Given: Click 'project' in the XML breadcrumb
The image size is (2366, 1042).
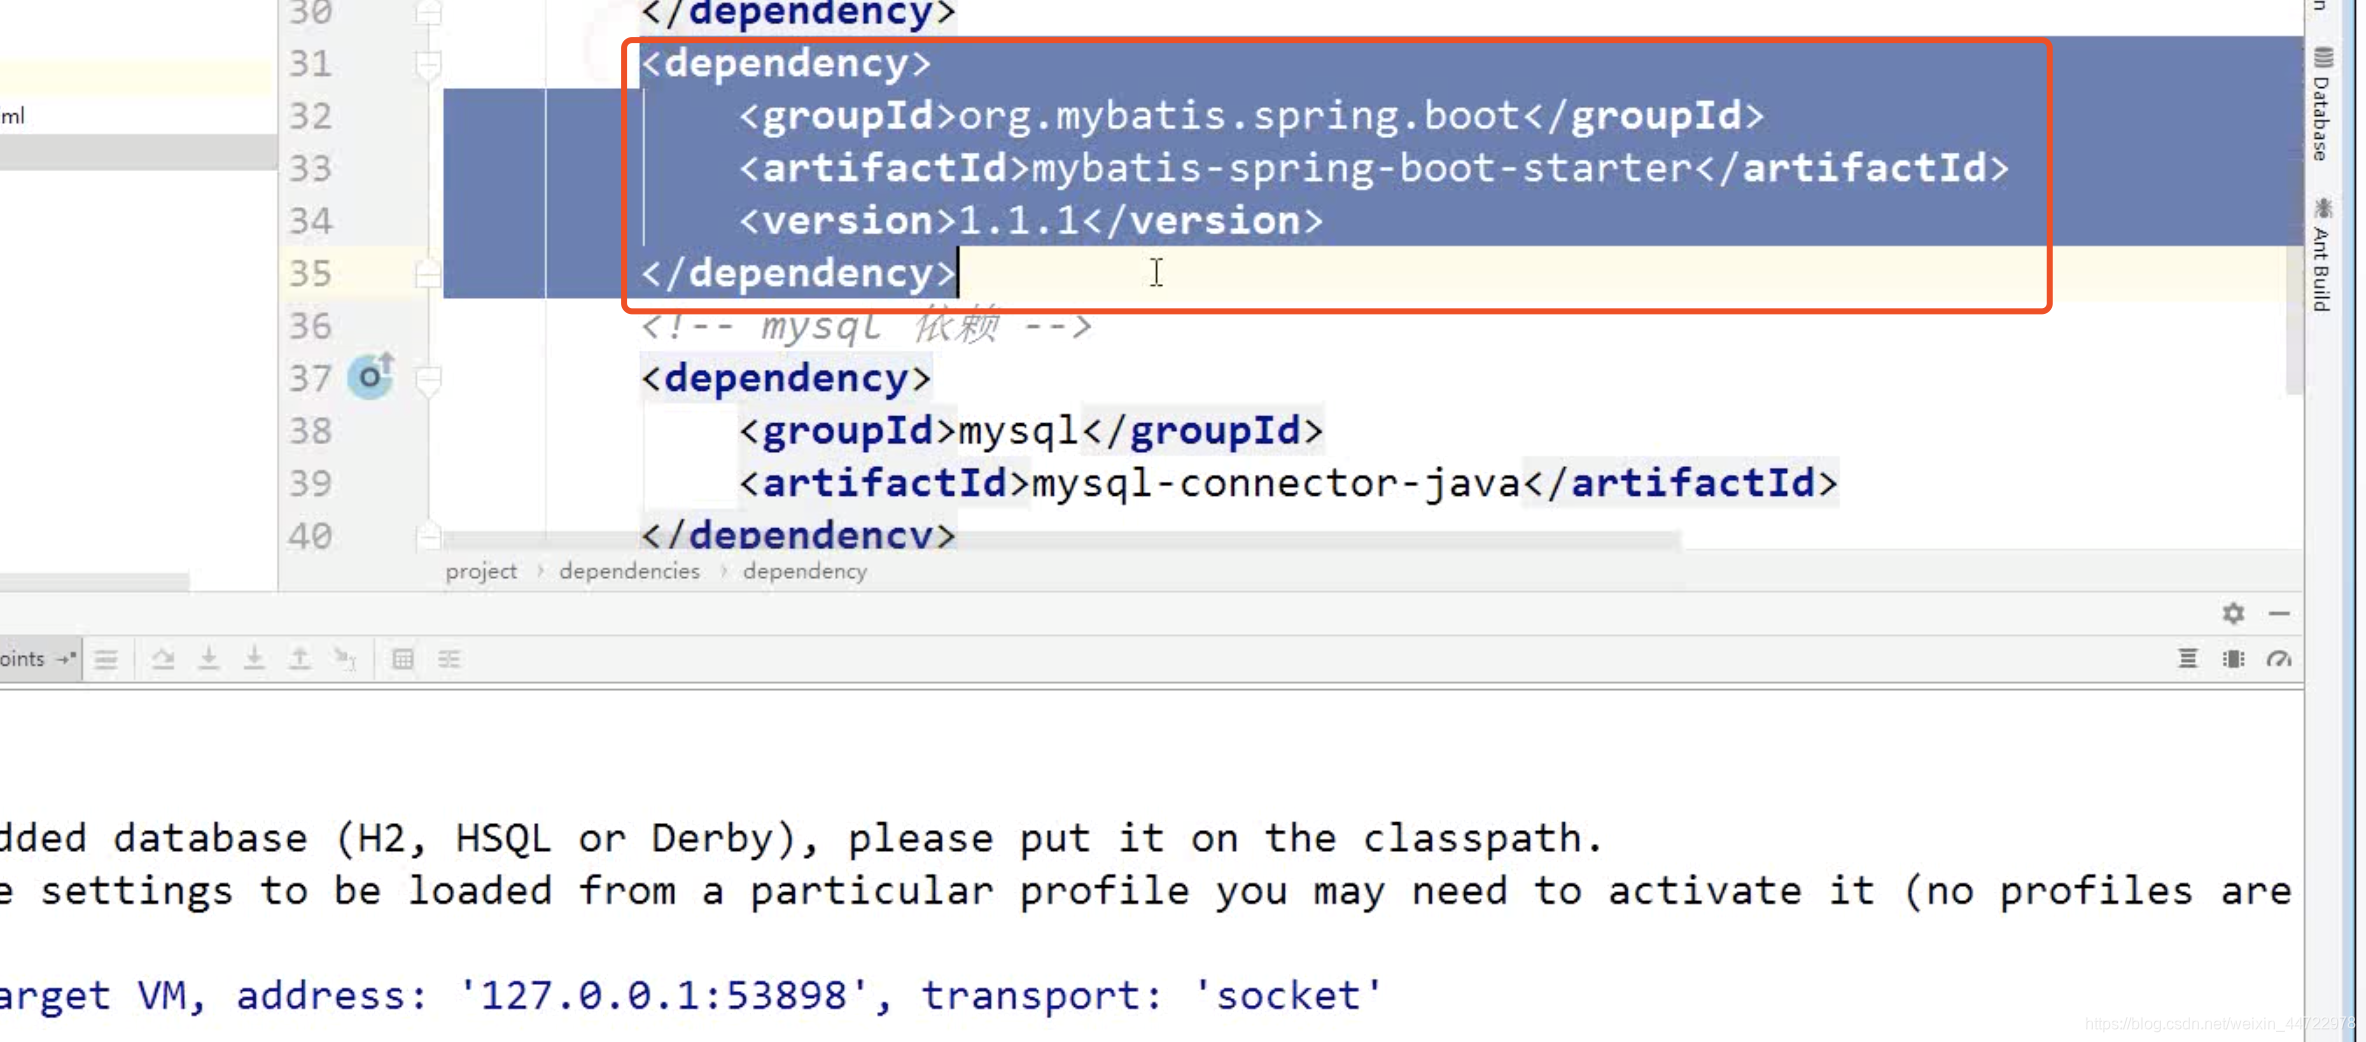Looking at the screenshot, I should pos(481,571).
